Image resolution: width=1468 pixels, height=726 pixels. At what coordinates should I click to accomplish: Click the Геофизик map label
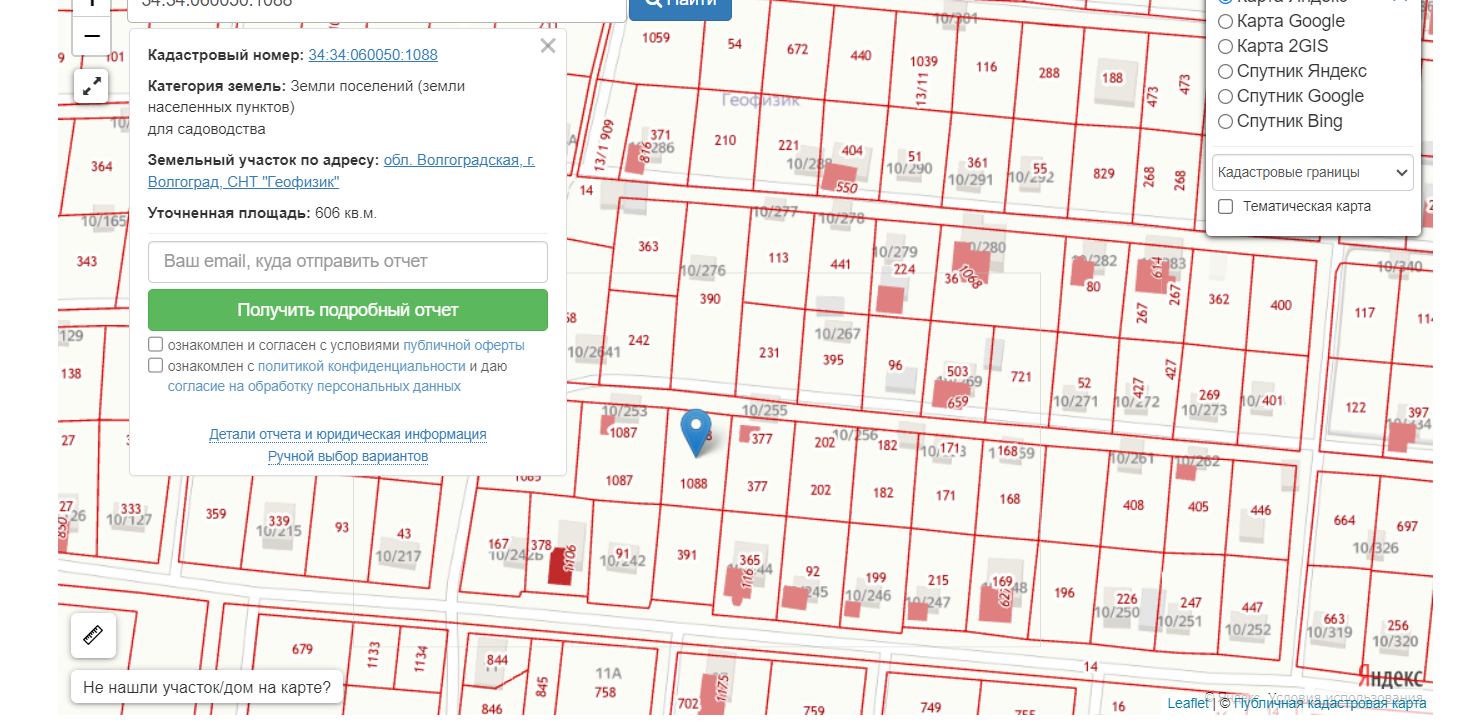tap(760, 100)
